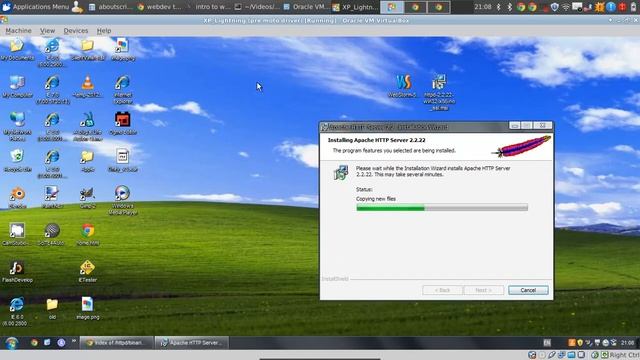The height and width of the screenshot is (360, 640).
Task: Click the XP taskbar clock 21:08
Action: tap(627, 342)
